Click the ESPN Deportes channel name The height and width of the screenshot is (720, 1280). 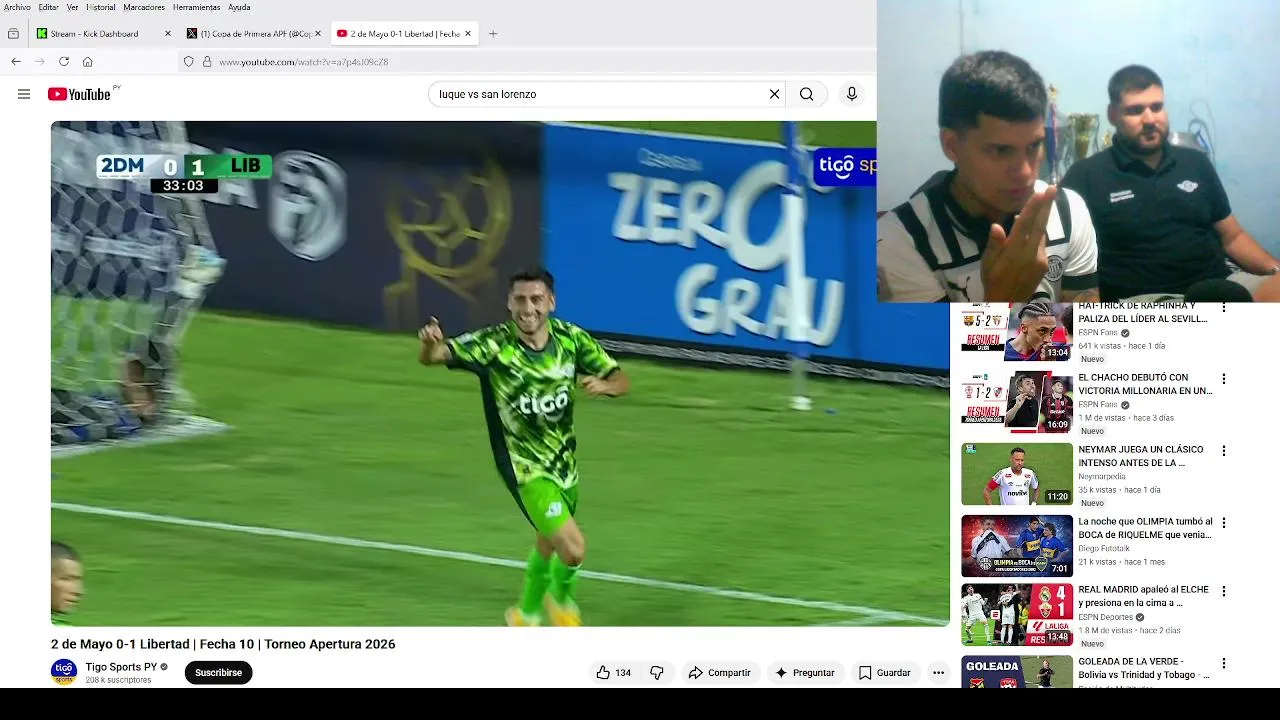[1106, 617]
